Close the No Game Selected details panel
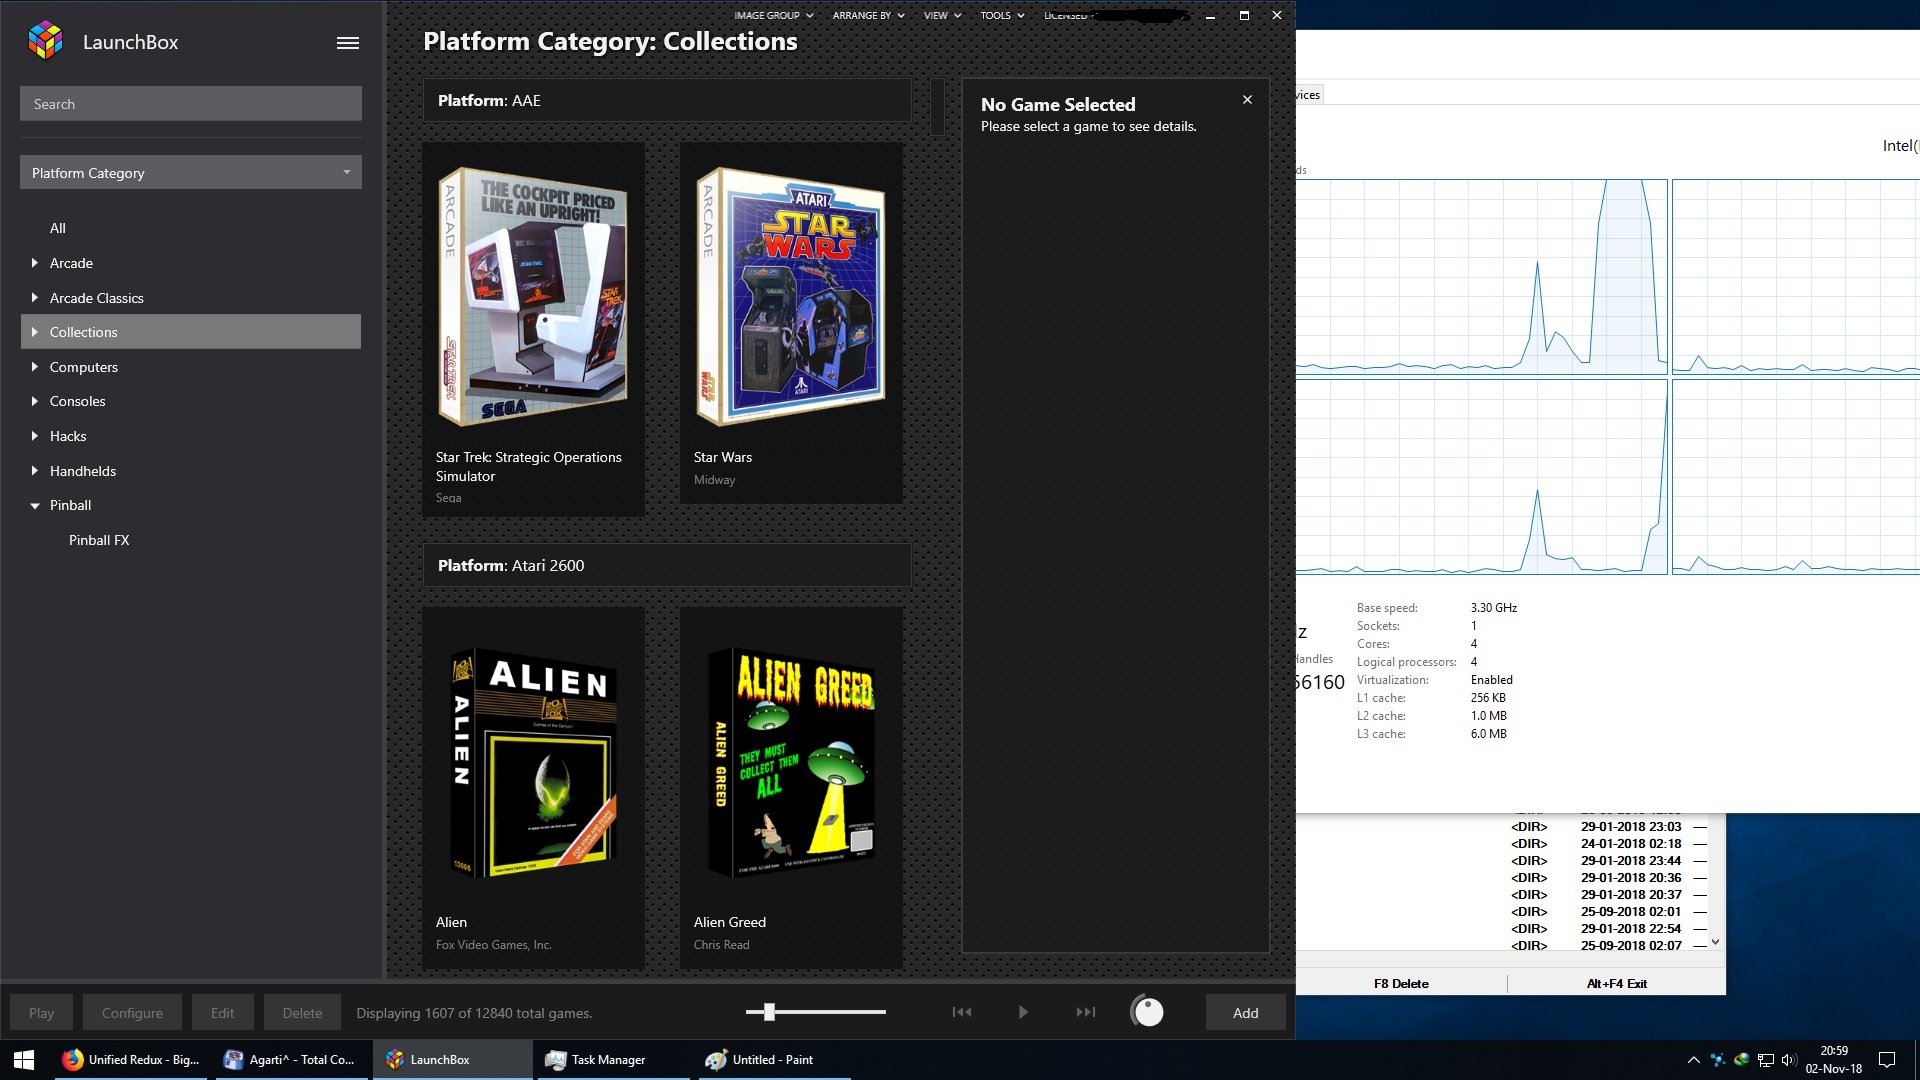The width and height of the screenshot is (1920, 1080). point(1247,100)
